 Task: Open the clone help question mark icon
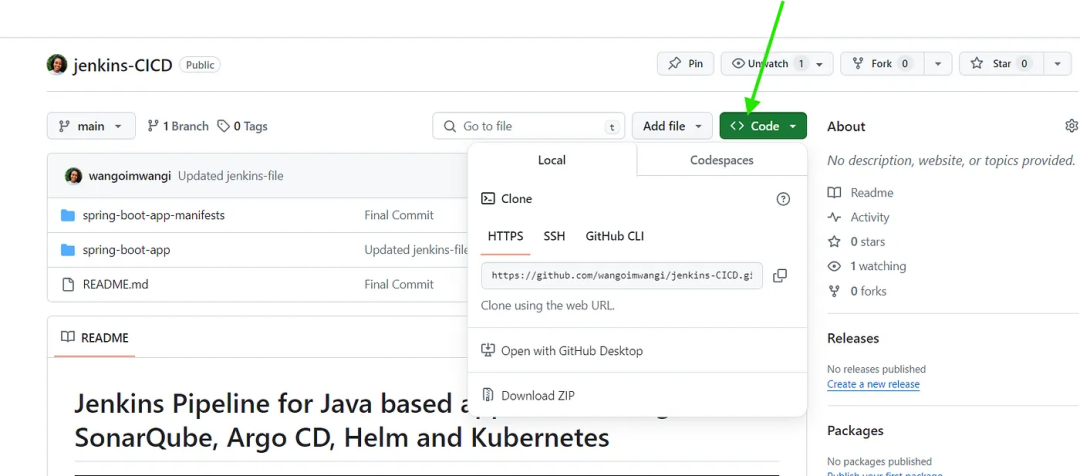(783, 199)
